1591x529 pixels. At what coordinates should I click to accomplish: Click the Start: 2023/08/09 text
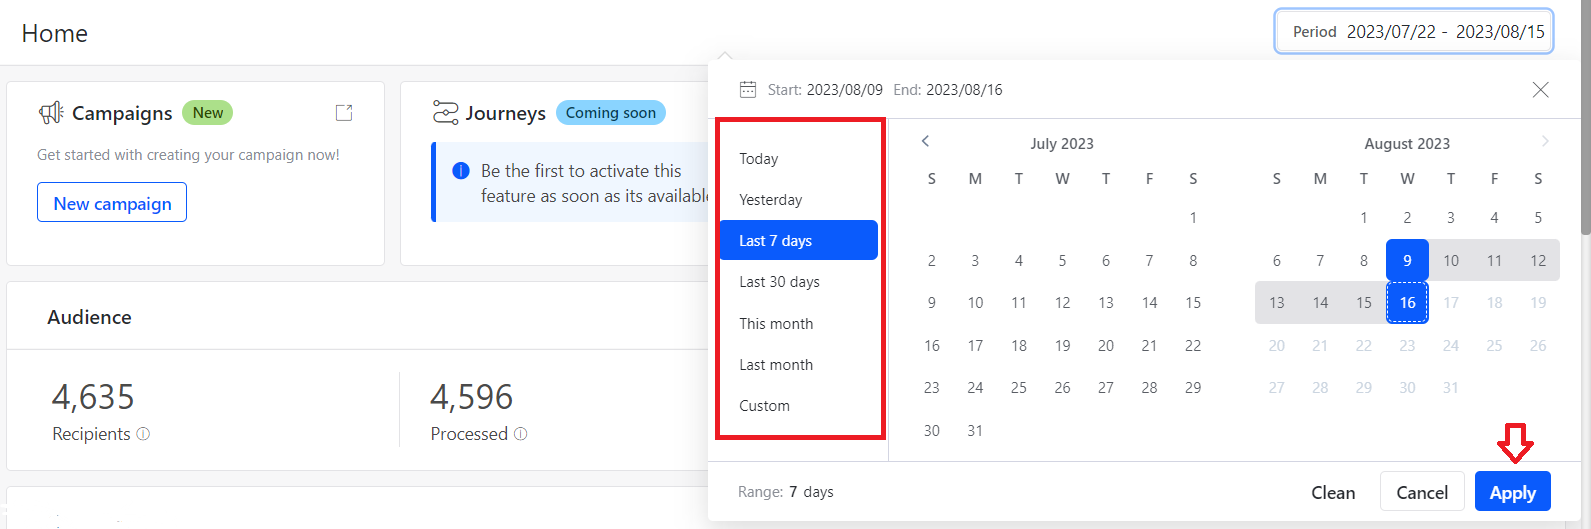[x=825, y=90]
